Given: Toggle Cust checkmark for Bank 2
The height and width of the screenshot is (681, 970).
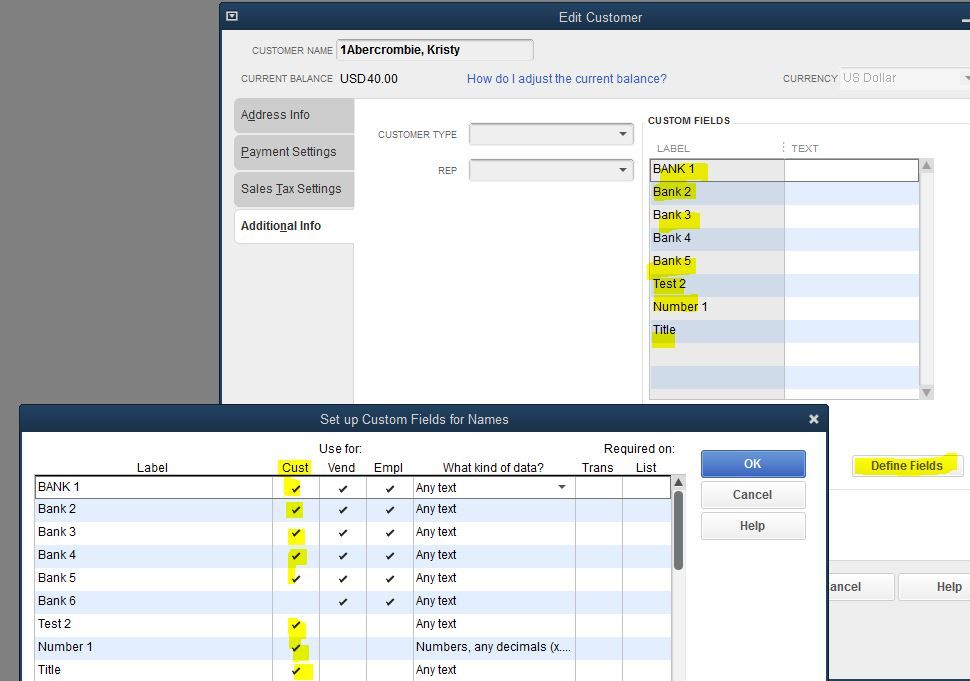Looking at the screenshot, I should [296, 510].
